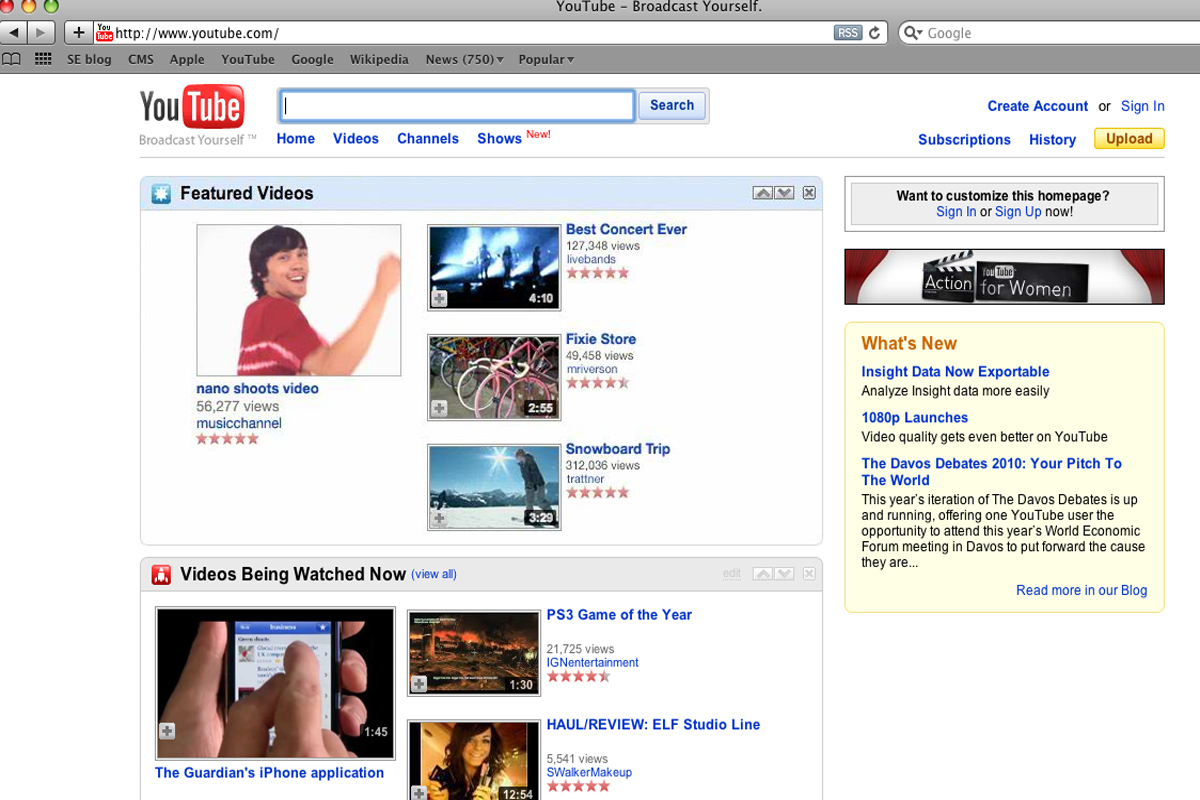Viewport: 1200px width, 800px height.
Task: Open HAUL/REVIEW: ELF Studio Line title
Action: click(x=653, y=725)
